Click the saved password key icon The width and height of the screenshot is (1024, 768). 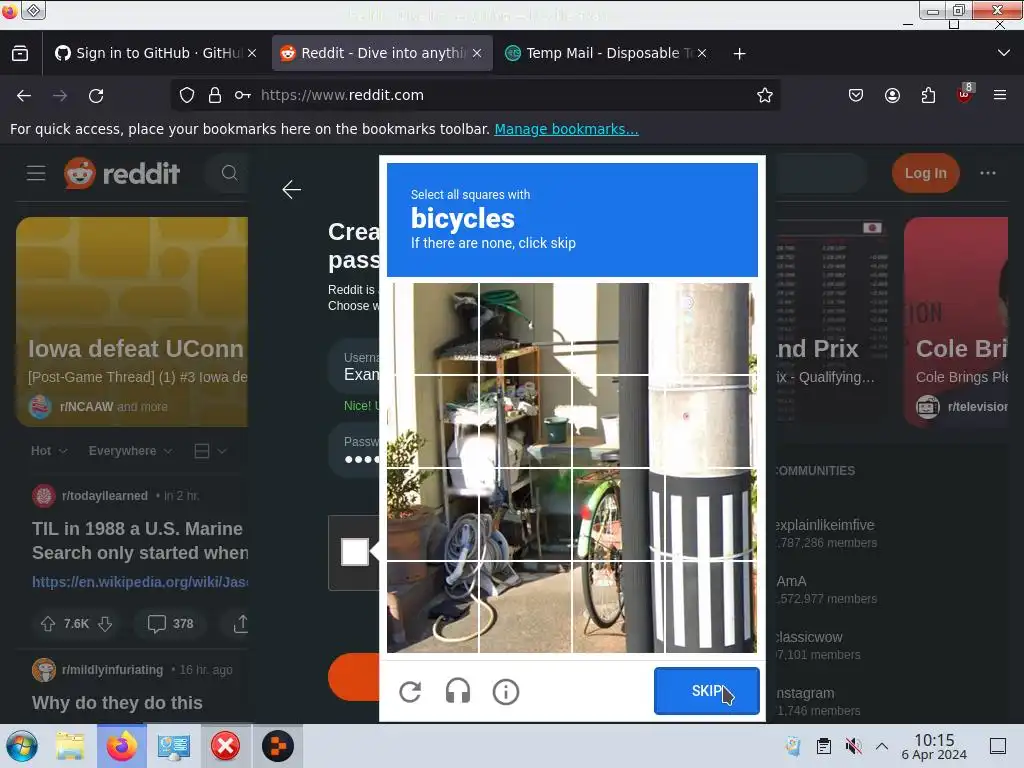[x=243, y=95]
